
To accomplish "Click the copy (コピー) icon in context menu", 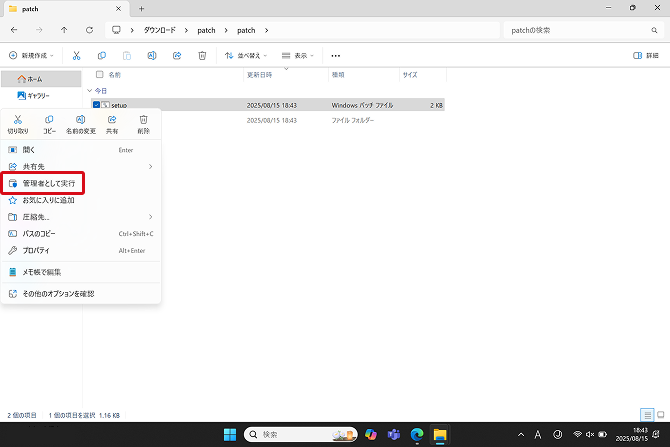I will (x=49, y=121).
